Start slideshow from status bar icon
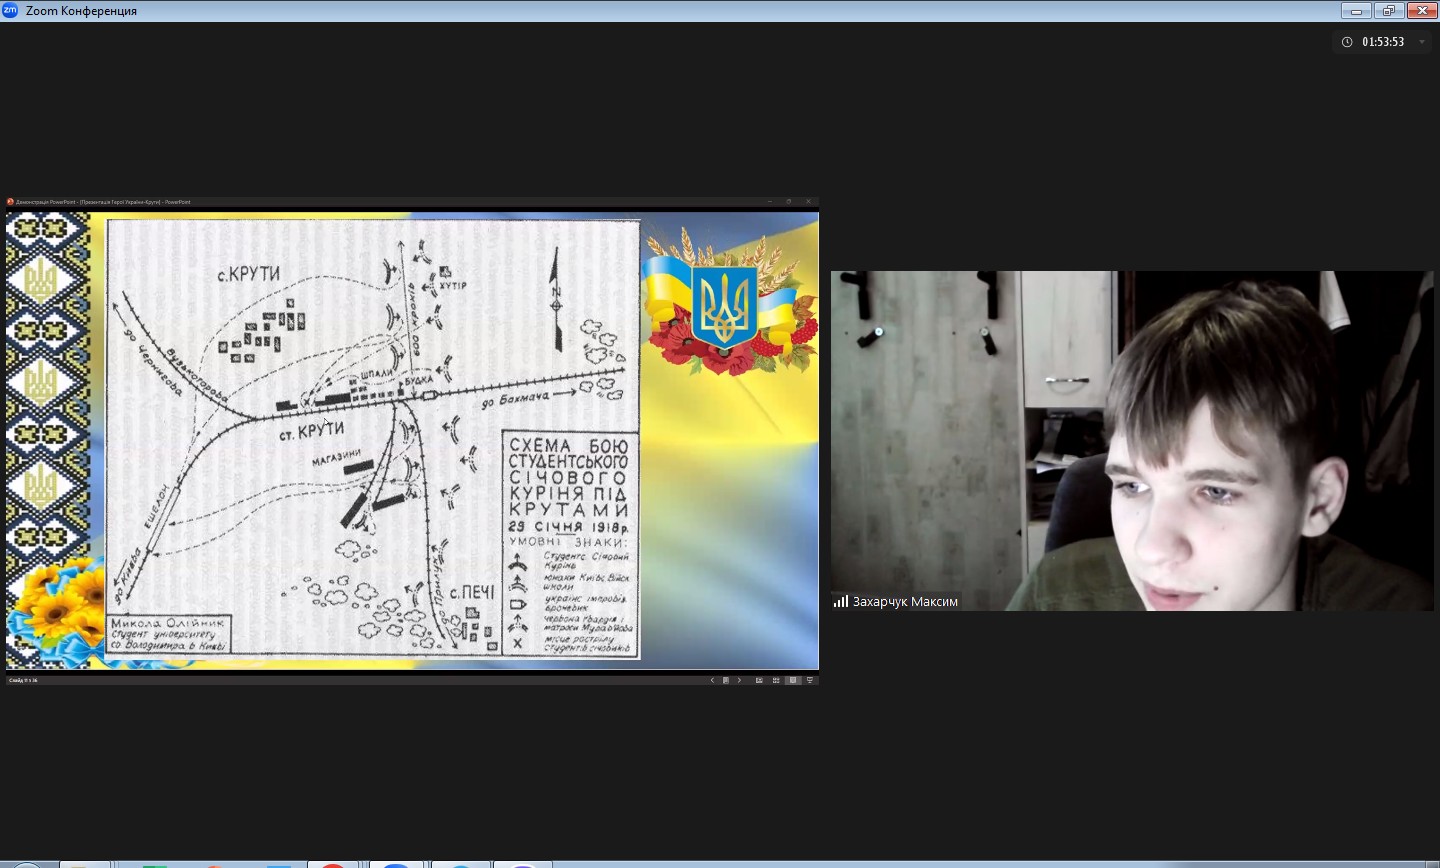1440x868 pixels. (x=810, y=680)
